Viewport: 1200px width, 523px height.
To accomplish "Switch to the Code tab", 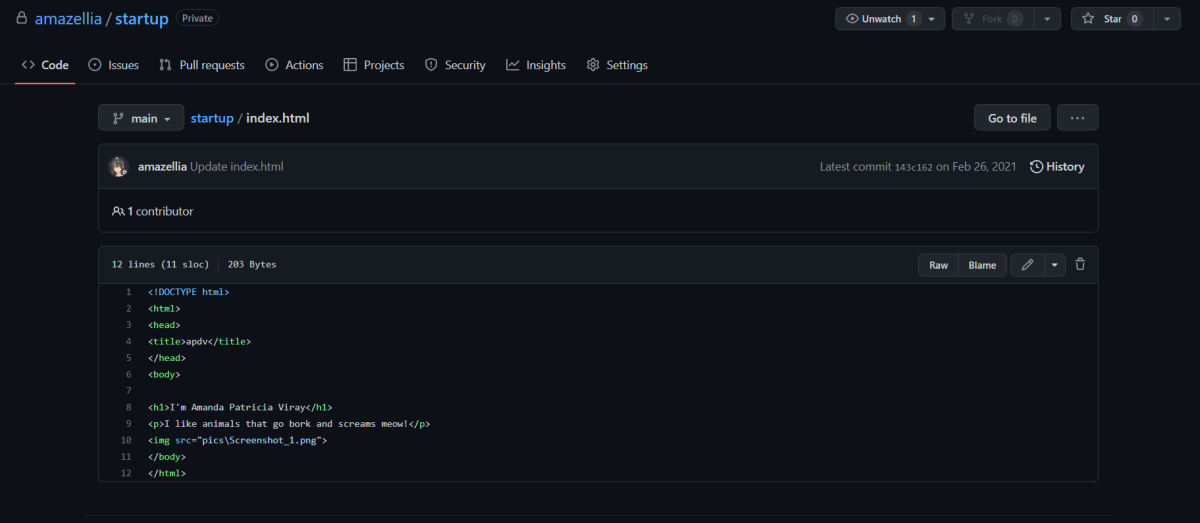I will pos(46,65).
